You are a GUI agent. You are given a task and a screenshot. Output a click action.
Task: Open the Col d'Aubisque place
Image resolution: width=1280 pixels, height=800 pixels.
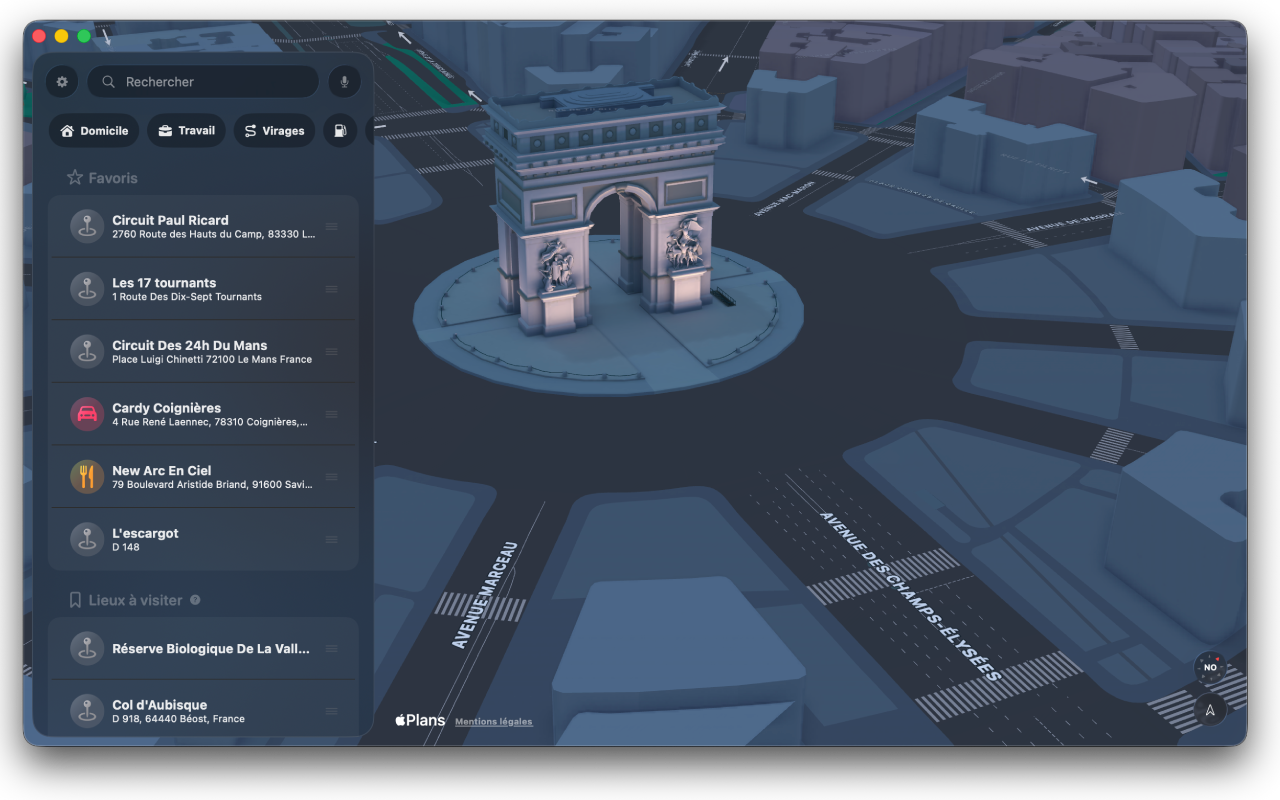[203, 709]
